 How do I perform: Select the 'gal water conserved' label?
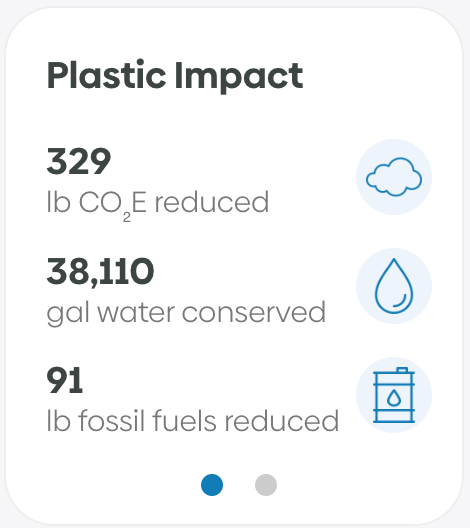click(x=186, y=314)
